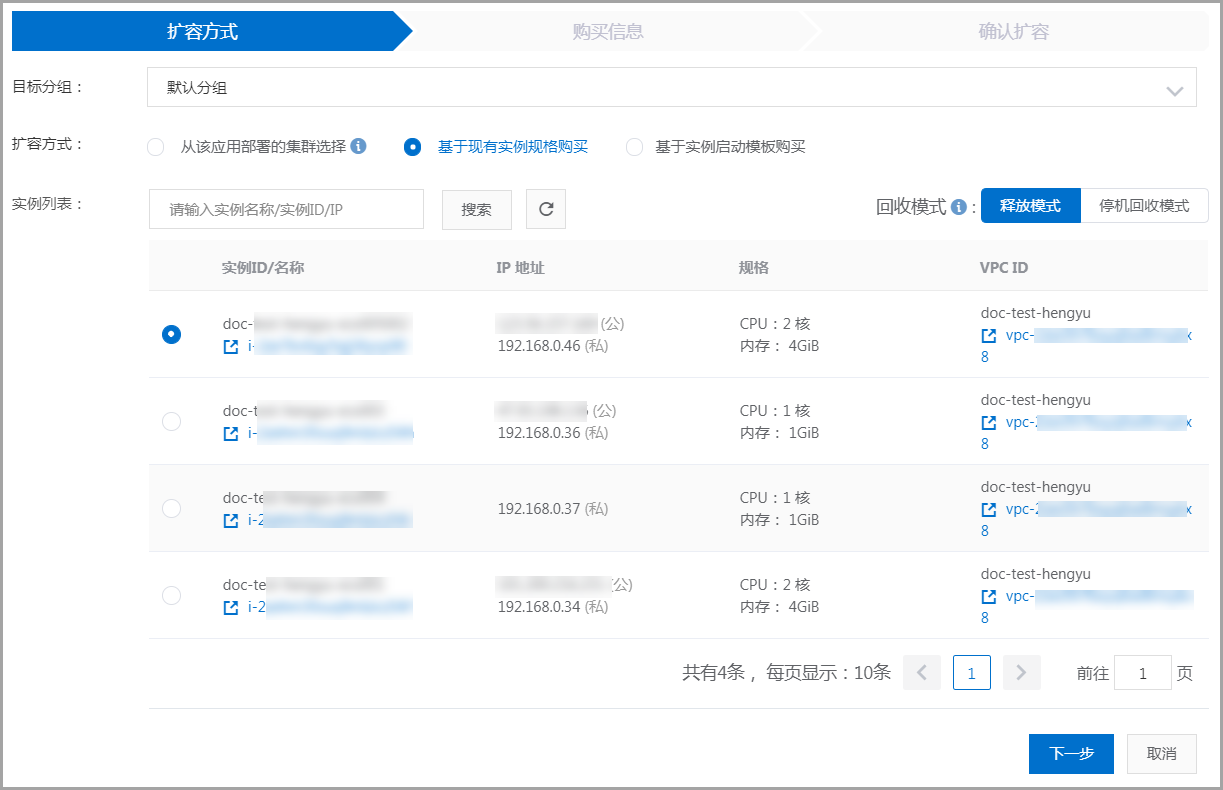Screen dimensions: 1223x790
Task: Select 从该应用部署的集群选择 radio option
Action: point(155,147)
